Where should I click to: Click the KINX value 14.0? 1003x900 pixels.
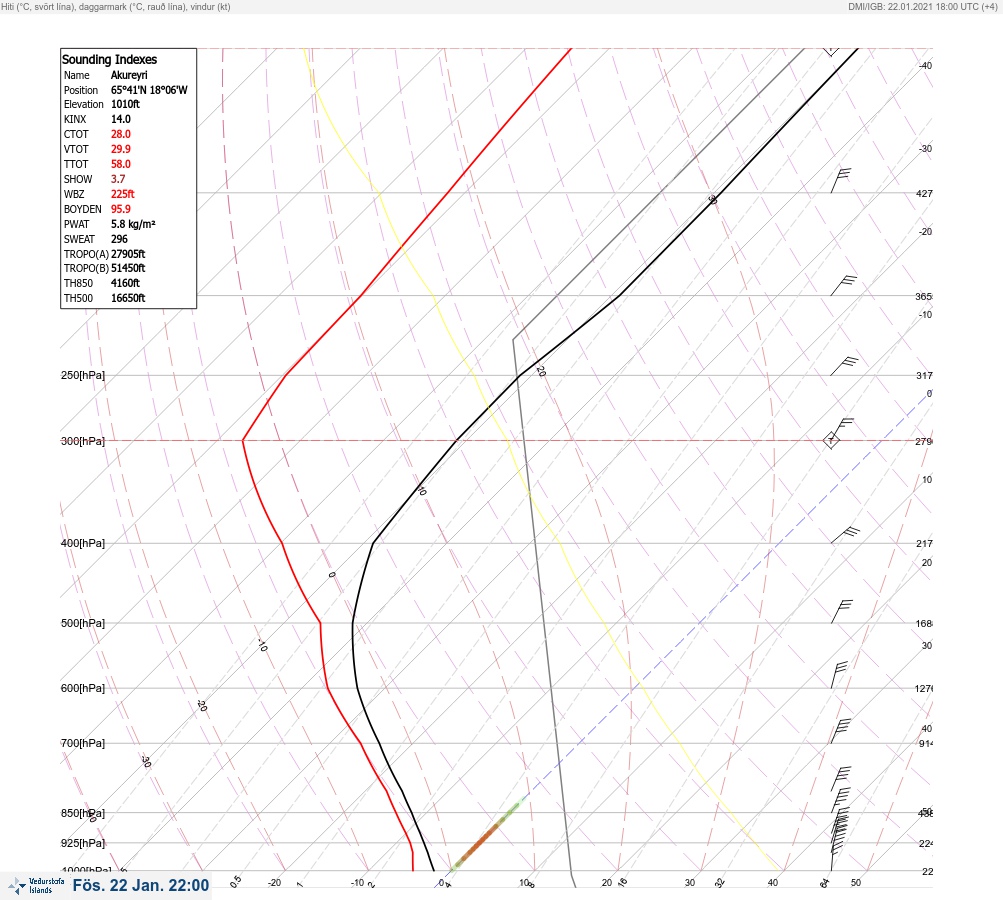pyautogui.click(x=121, y=119)
